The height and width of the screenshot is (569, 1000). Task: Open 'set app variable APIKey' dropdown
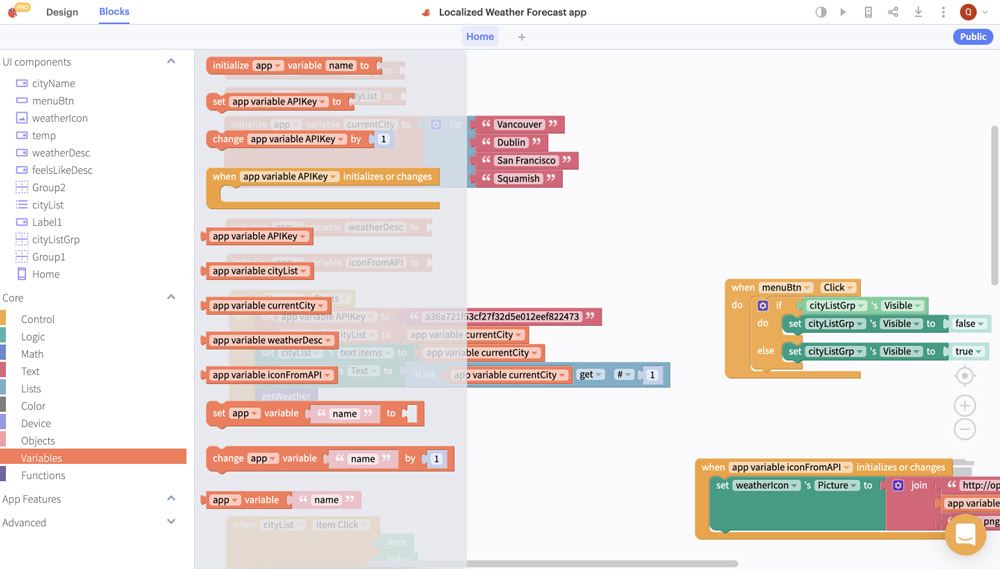[278, 101]
